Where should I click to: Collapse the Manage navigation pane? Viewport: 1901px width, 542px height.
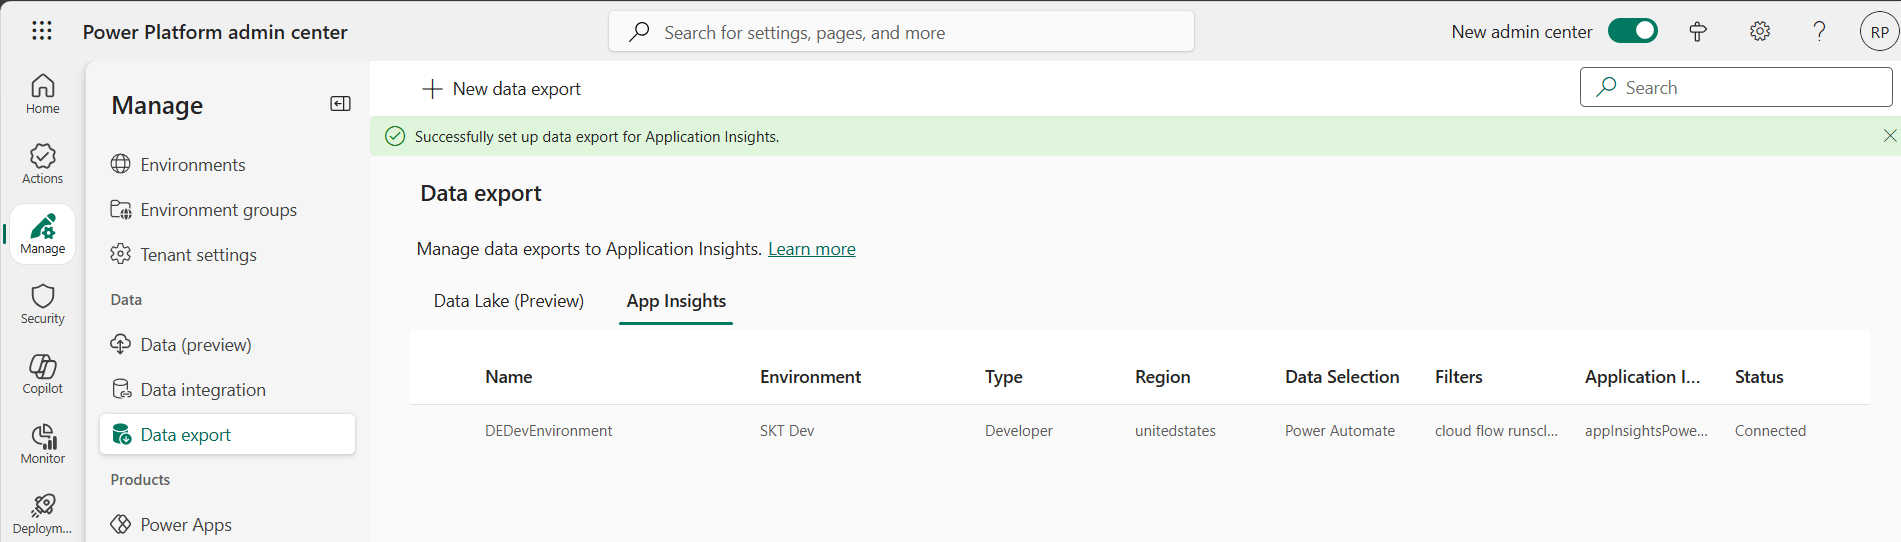click(340, 104)
